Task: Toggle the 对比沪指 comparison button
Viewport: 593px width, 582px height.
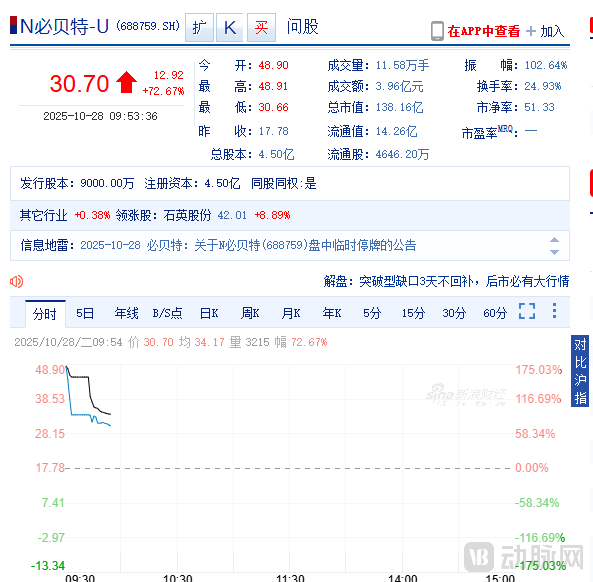Action: pyautogui.click(x=580, y=371)
